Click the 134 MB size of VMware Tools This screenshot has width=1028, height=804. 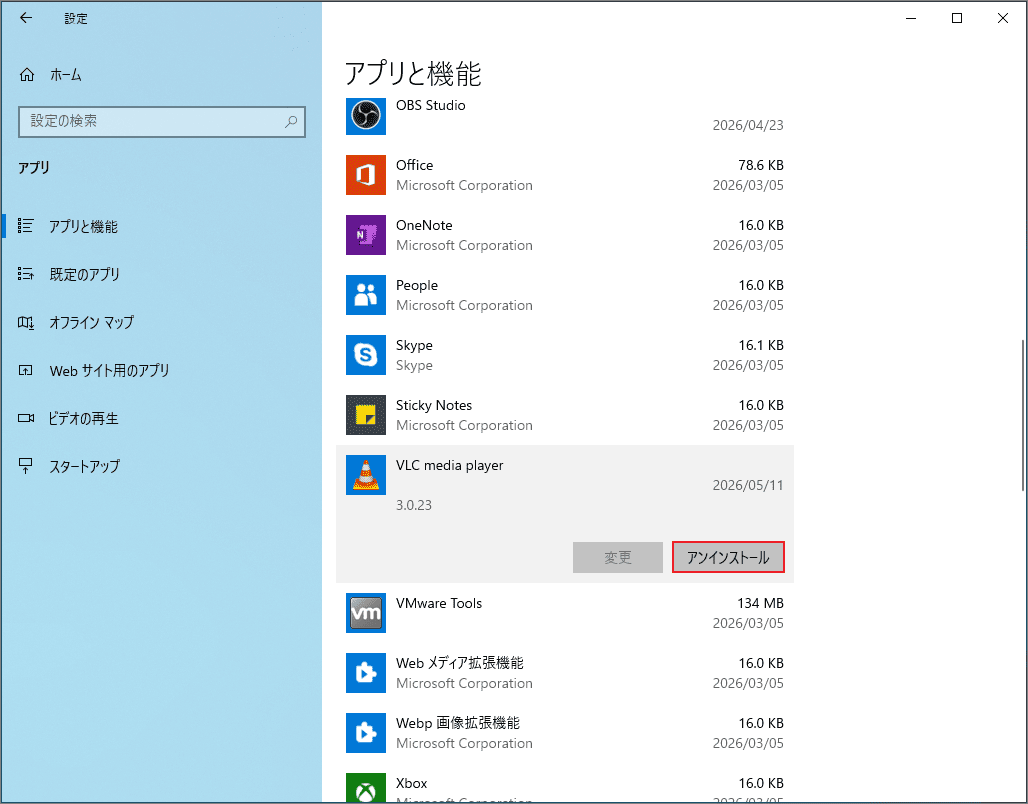tap(760, 603)
